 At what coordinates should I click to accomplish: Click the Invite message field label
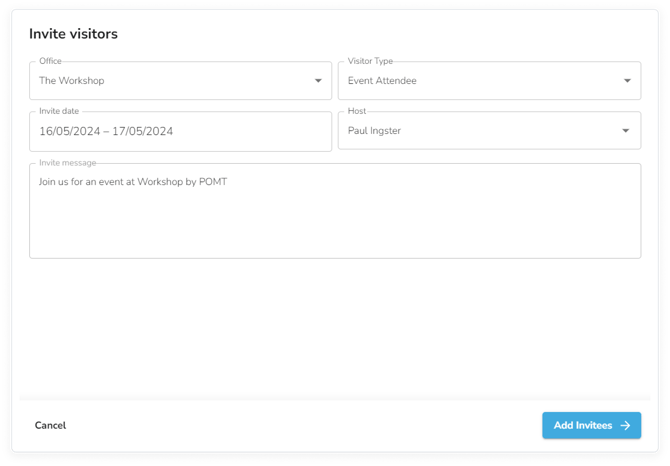pyautogui.click(x=68, y=163)
